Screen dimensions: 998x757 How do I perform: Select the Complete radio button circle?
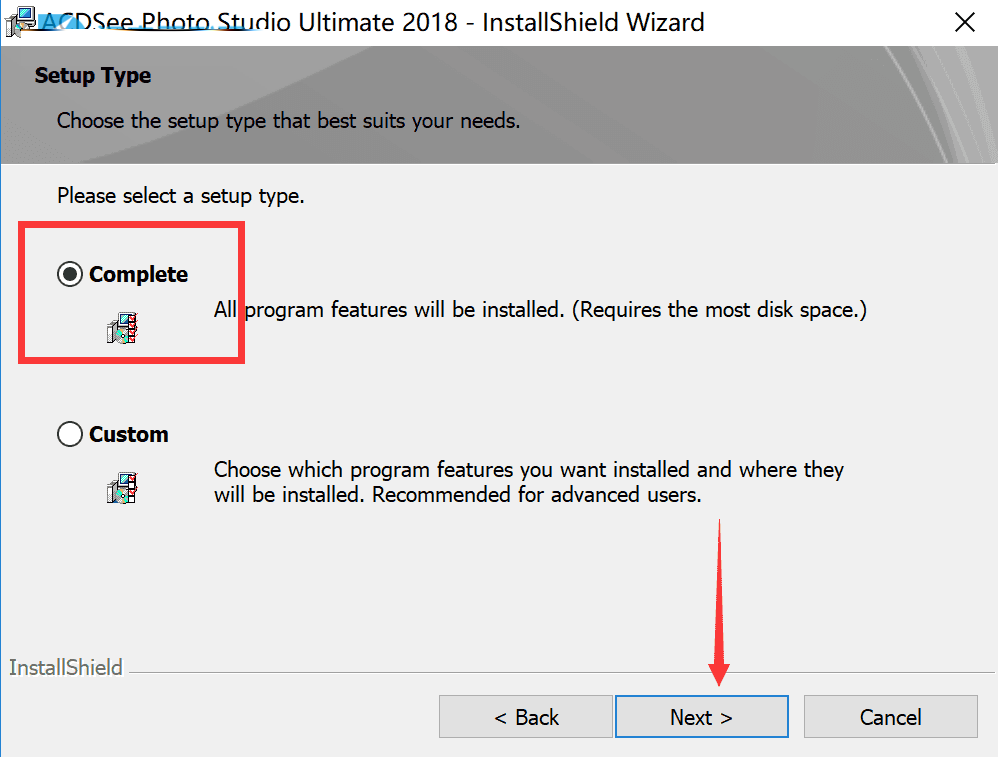(x=70, y=275)
